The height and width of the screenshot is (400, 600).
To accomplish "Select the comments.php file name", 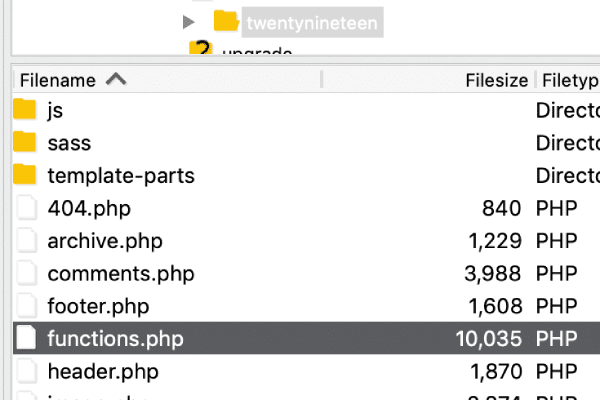I will click(121, 274).
